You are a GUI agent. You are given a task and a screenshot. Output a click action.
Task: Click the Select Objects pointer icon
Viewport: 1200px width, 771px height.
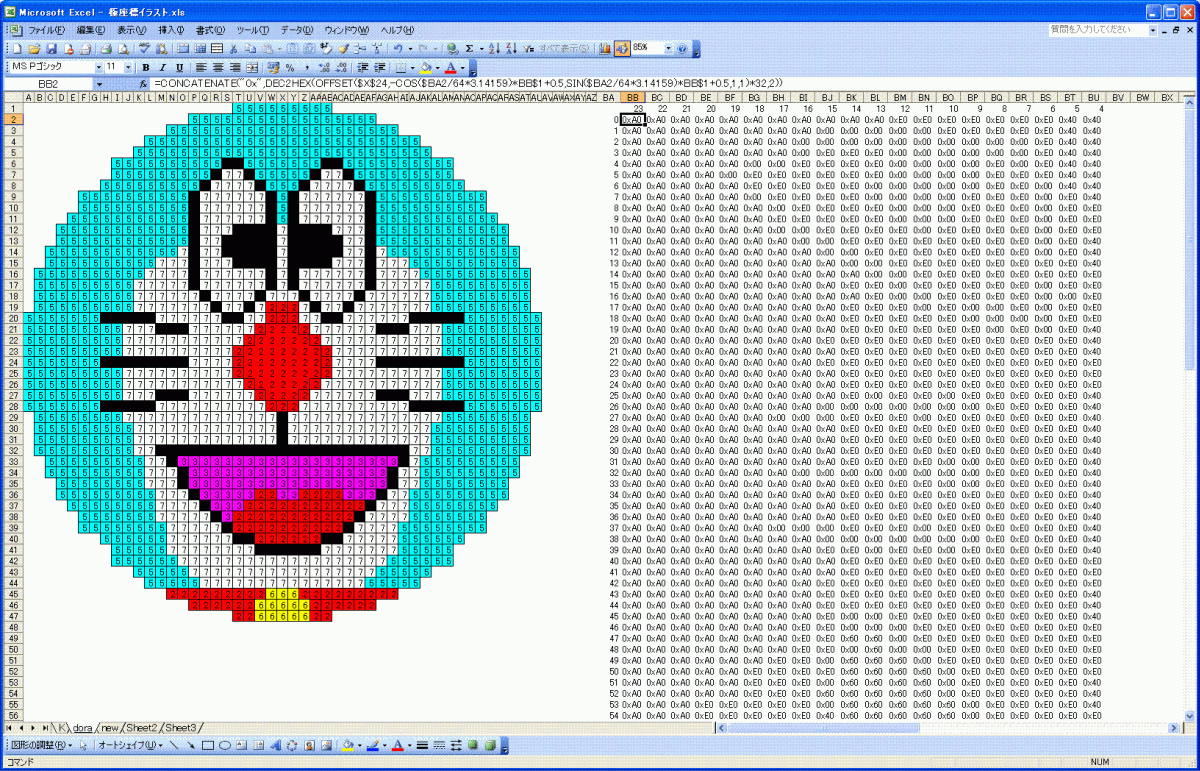pyautogui.click(x=83, y=745)
